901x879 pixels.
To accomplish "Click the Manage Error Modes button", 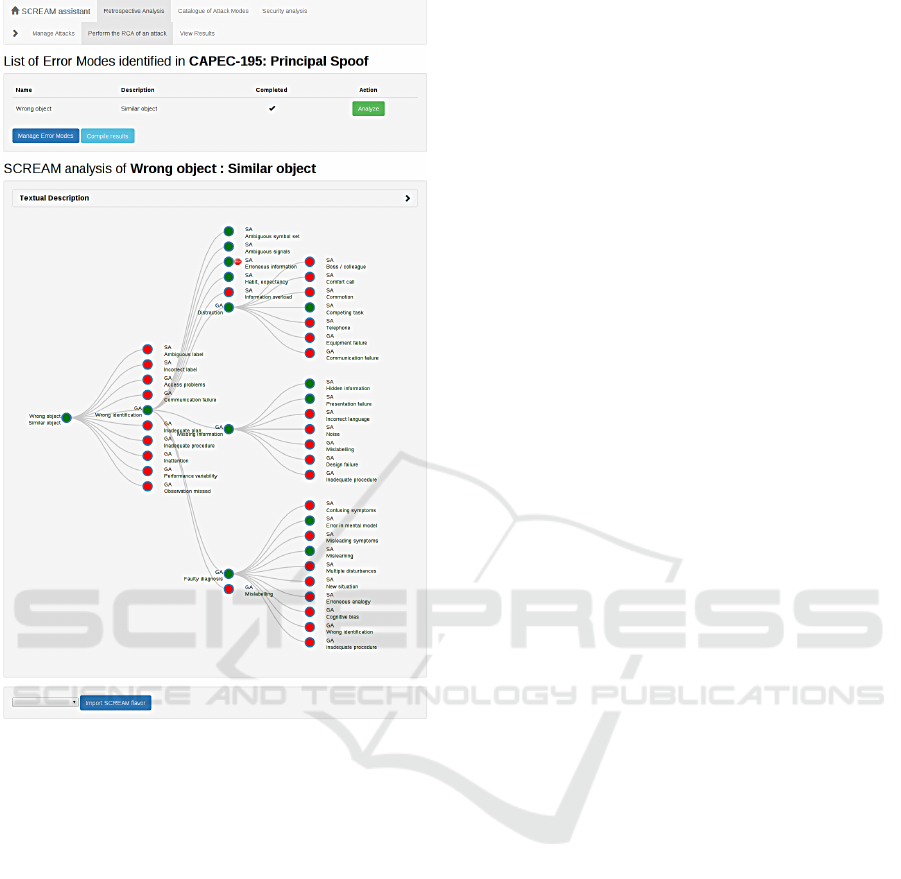I will (45, 136).
